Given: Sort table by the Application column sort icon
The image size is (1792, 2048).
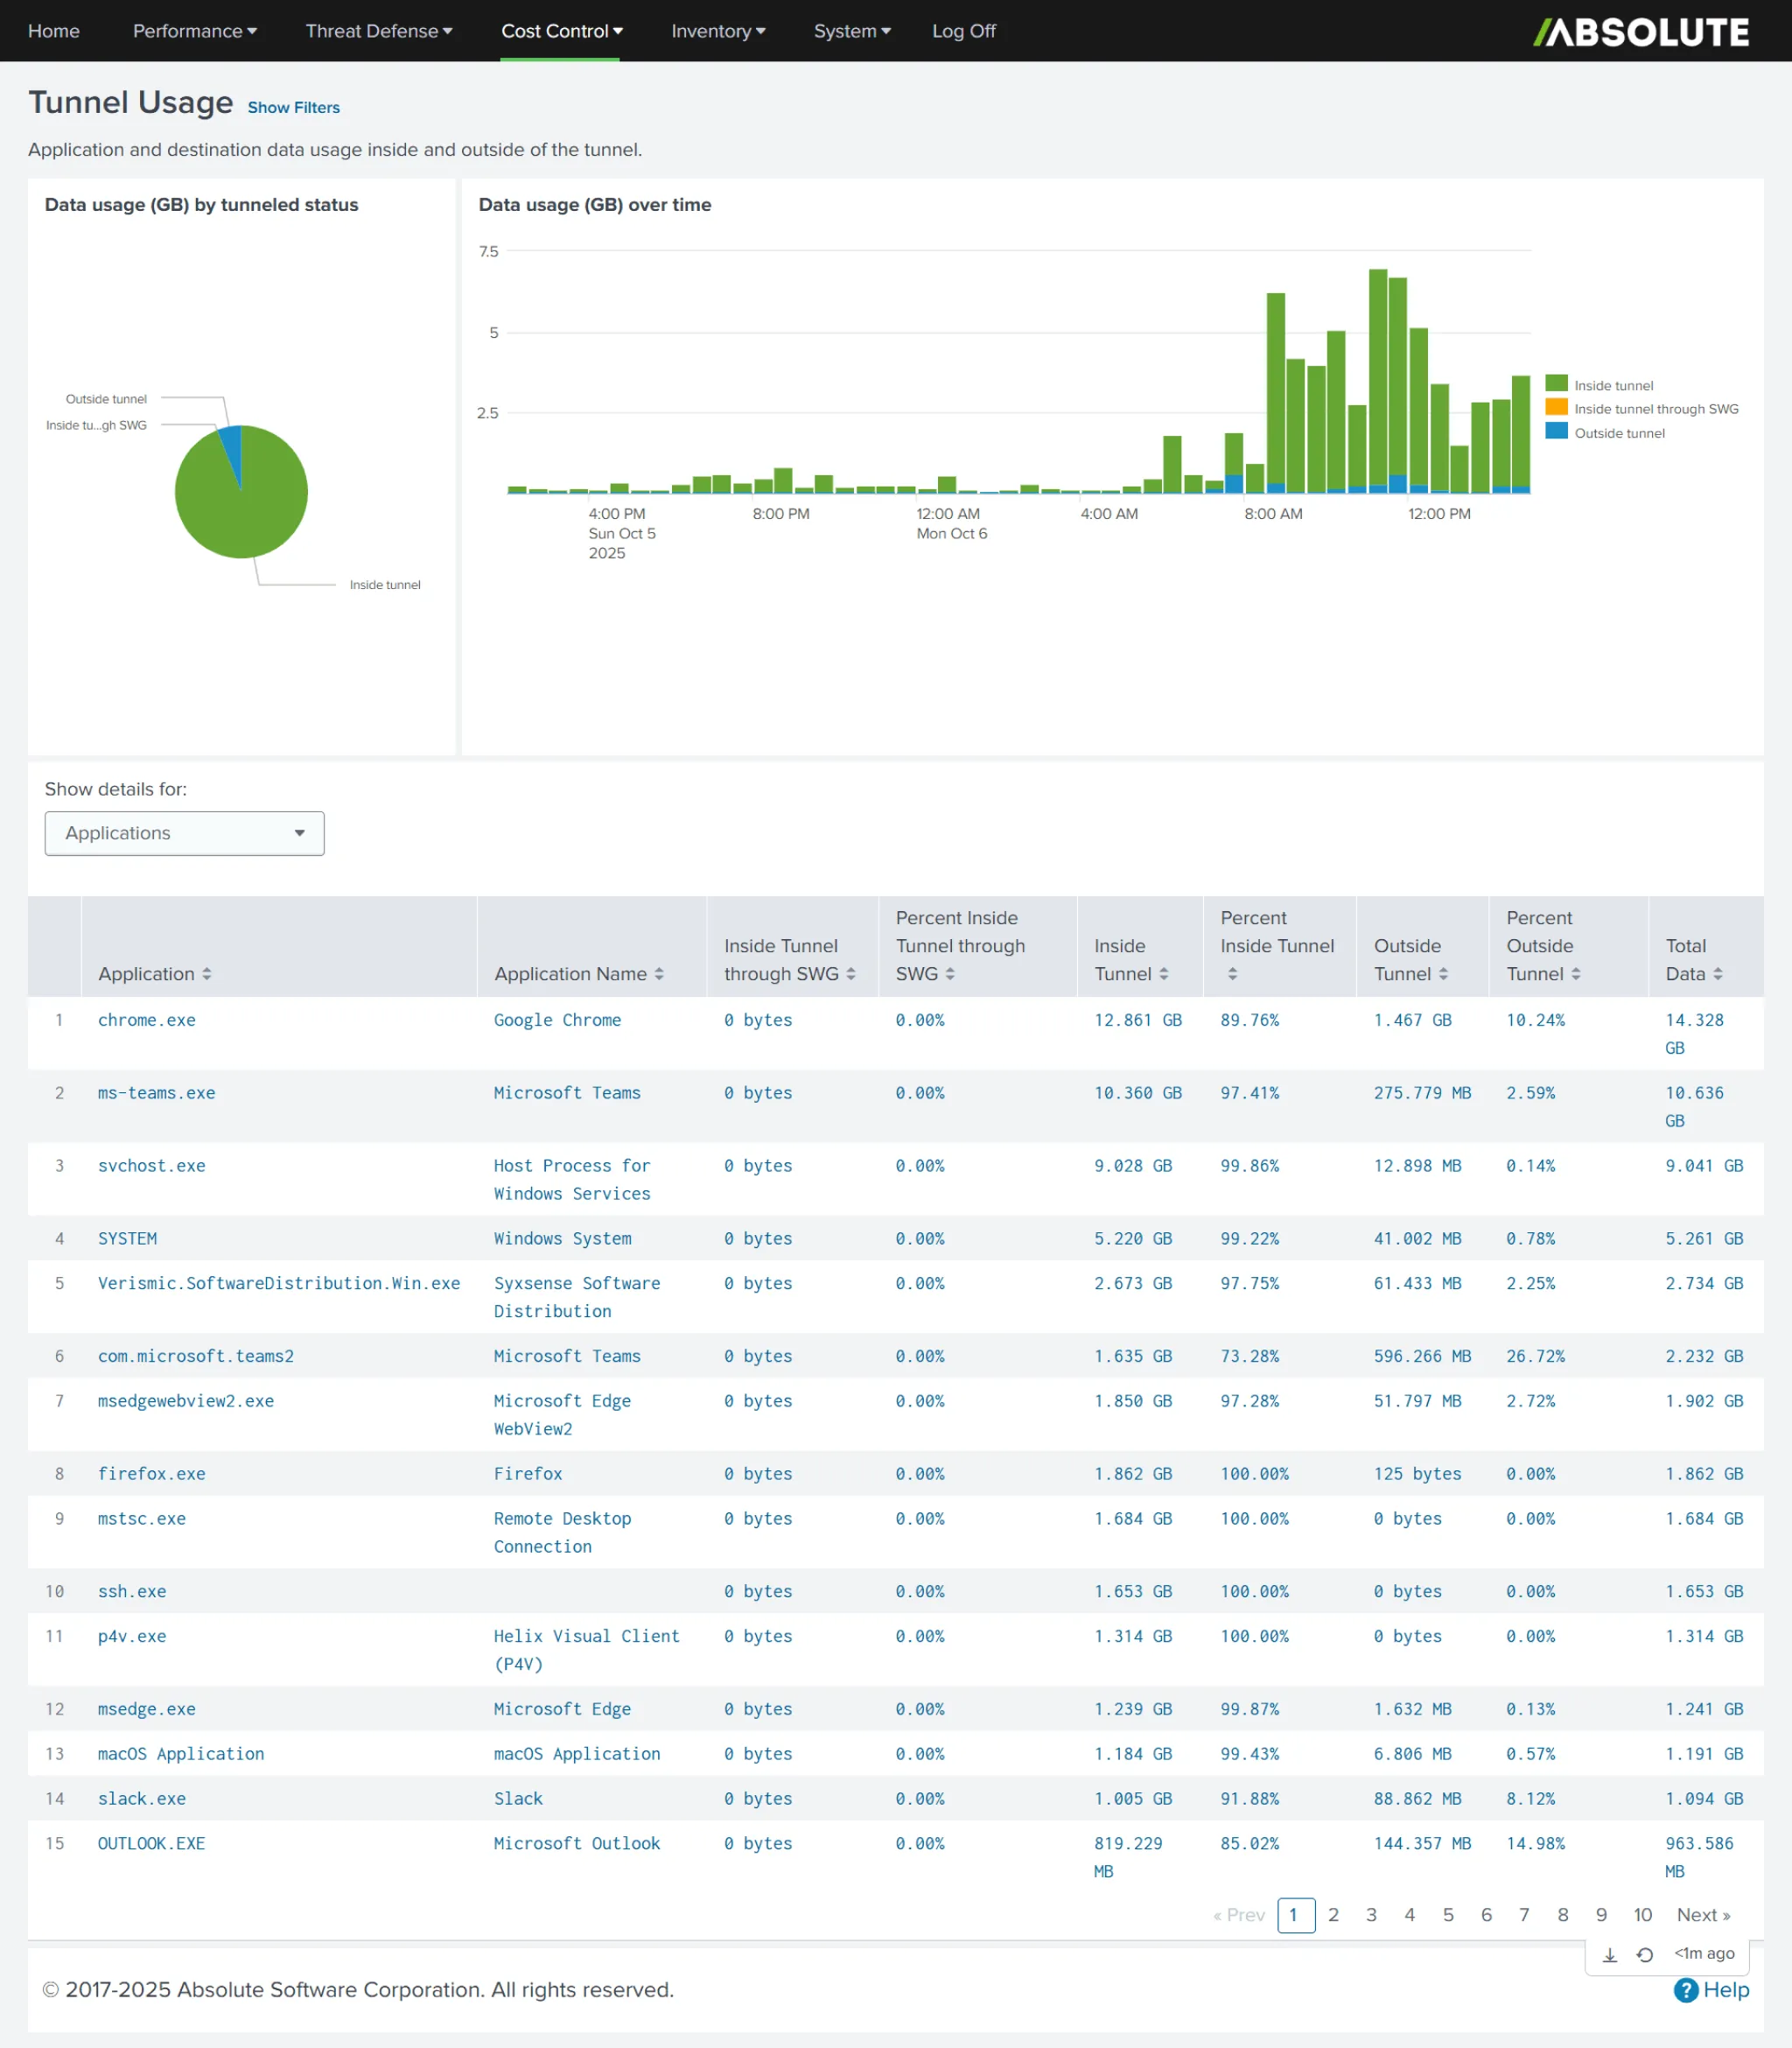Looking at the screenshot, I should click(x=207, y=974).
